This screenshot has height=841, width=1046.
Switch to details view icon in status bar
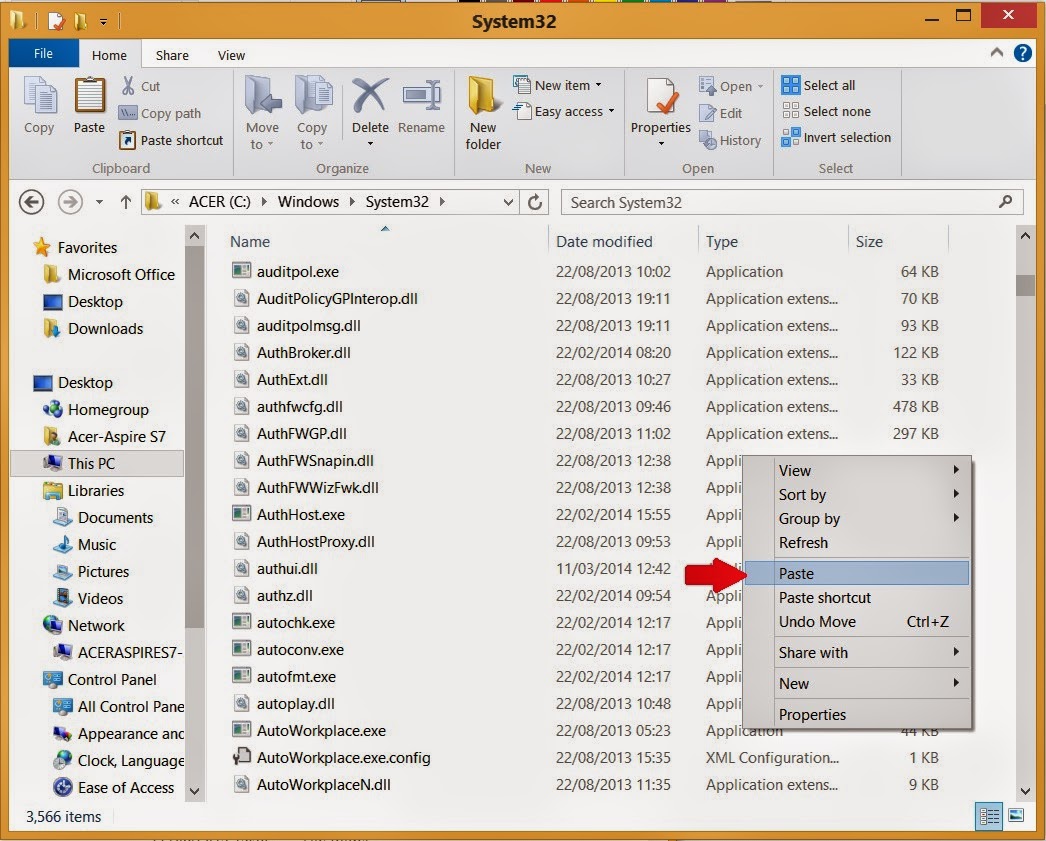(989, 816)
